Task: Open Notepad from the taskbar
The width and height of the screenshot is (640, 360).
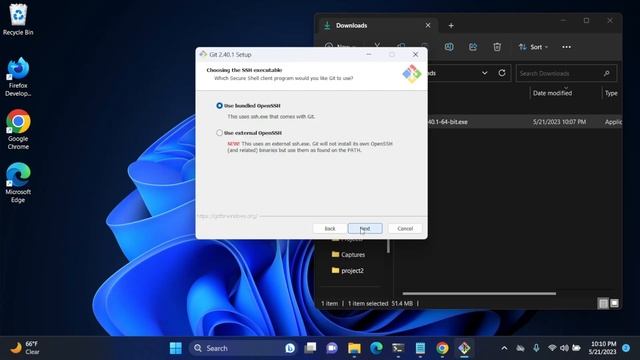Action: pyautogui.click(x=420, y=348)
